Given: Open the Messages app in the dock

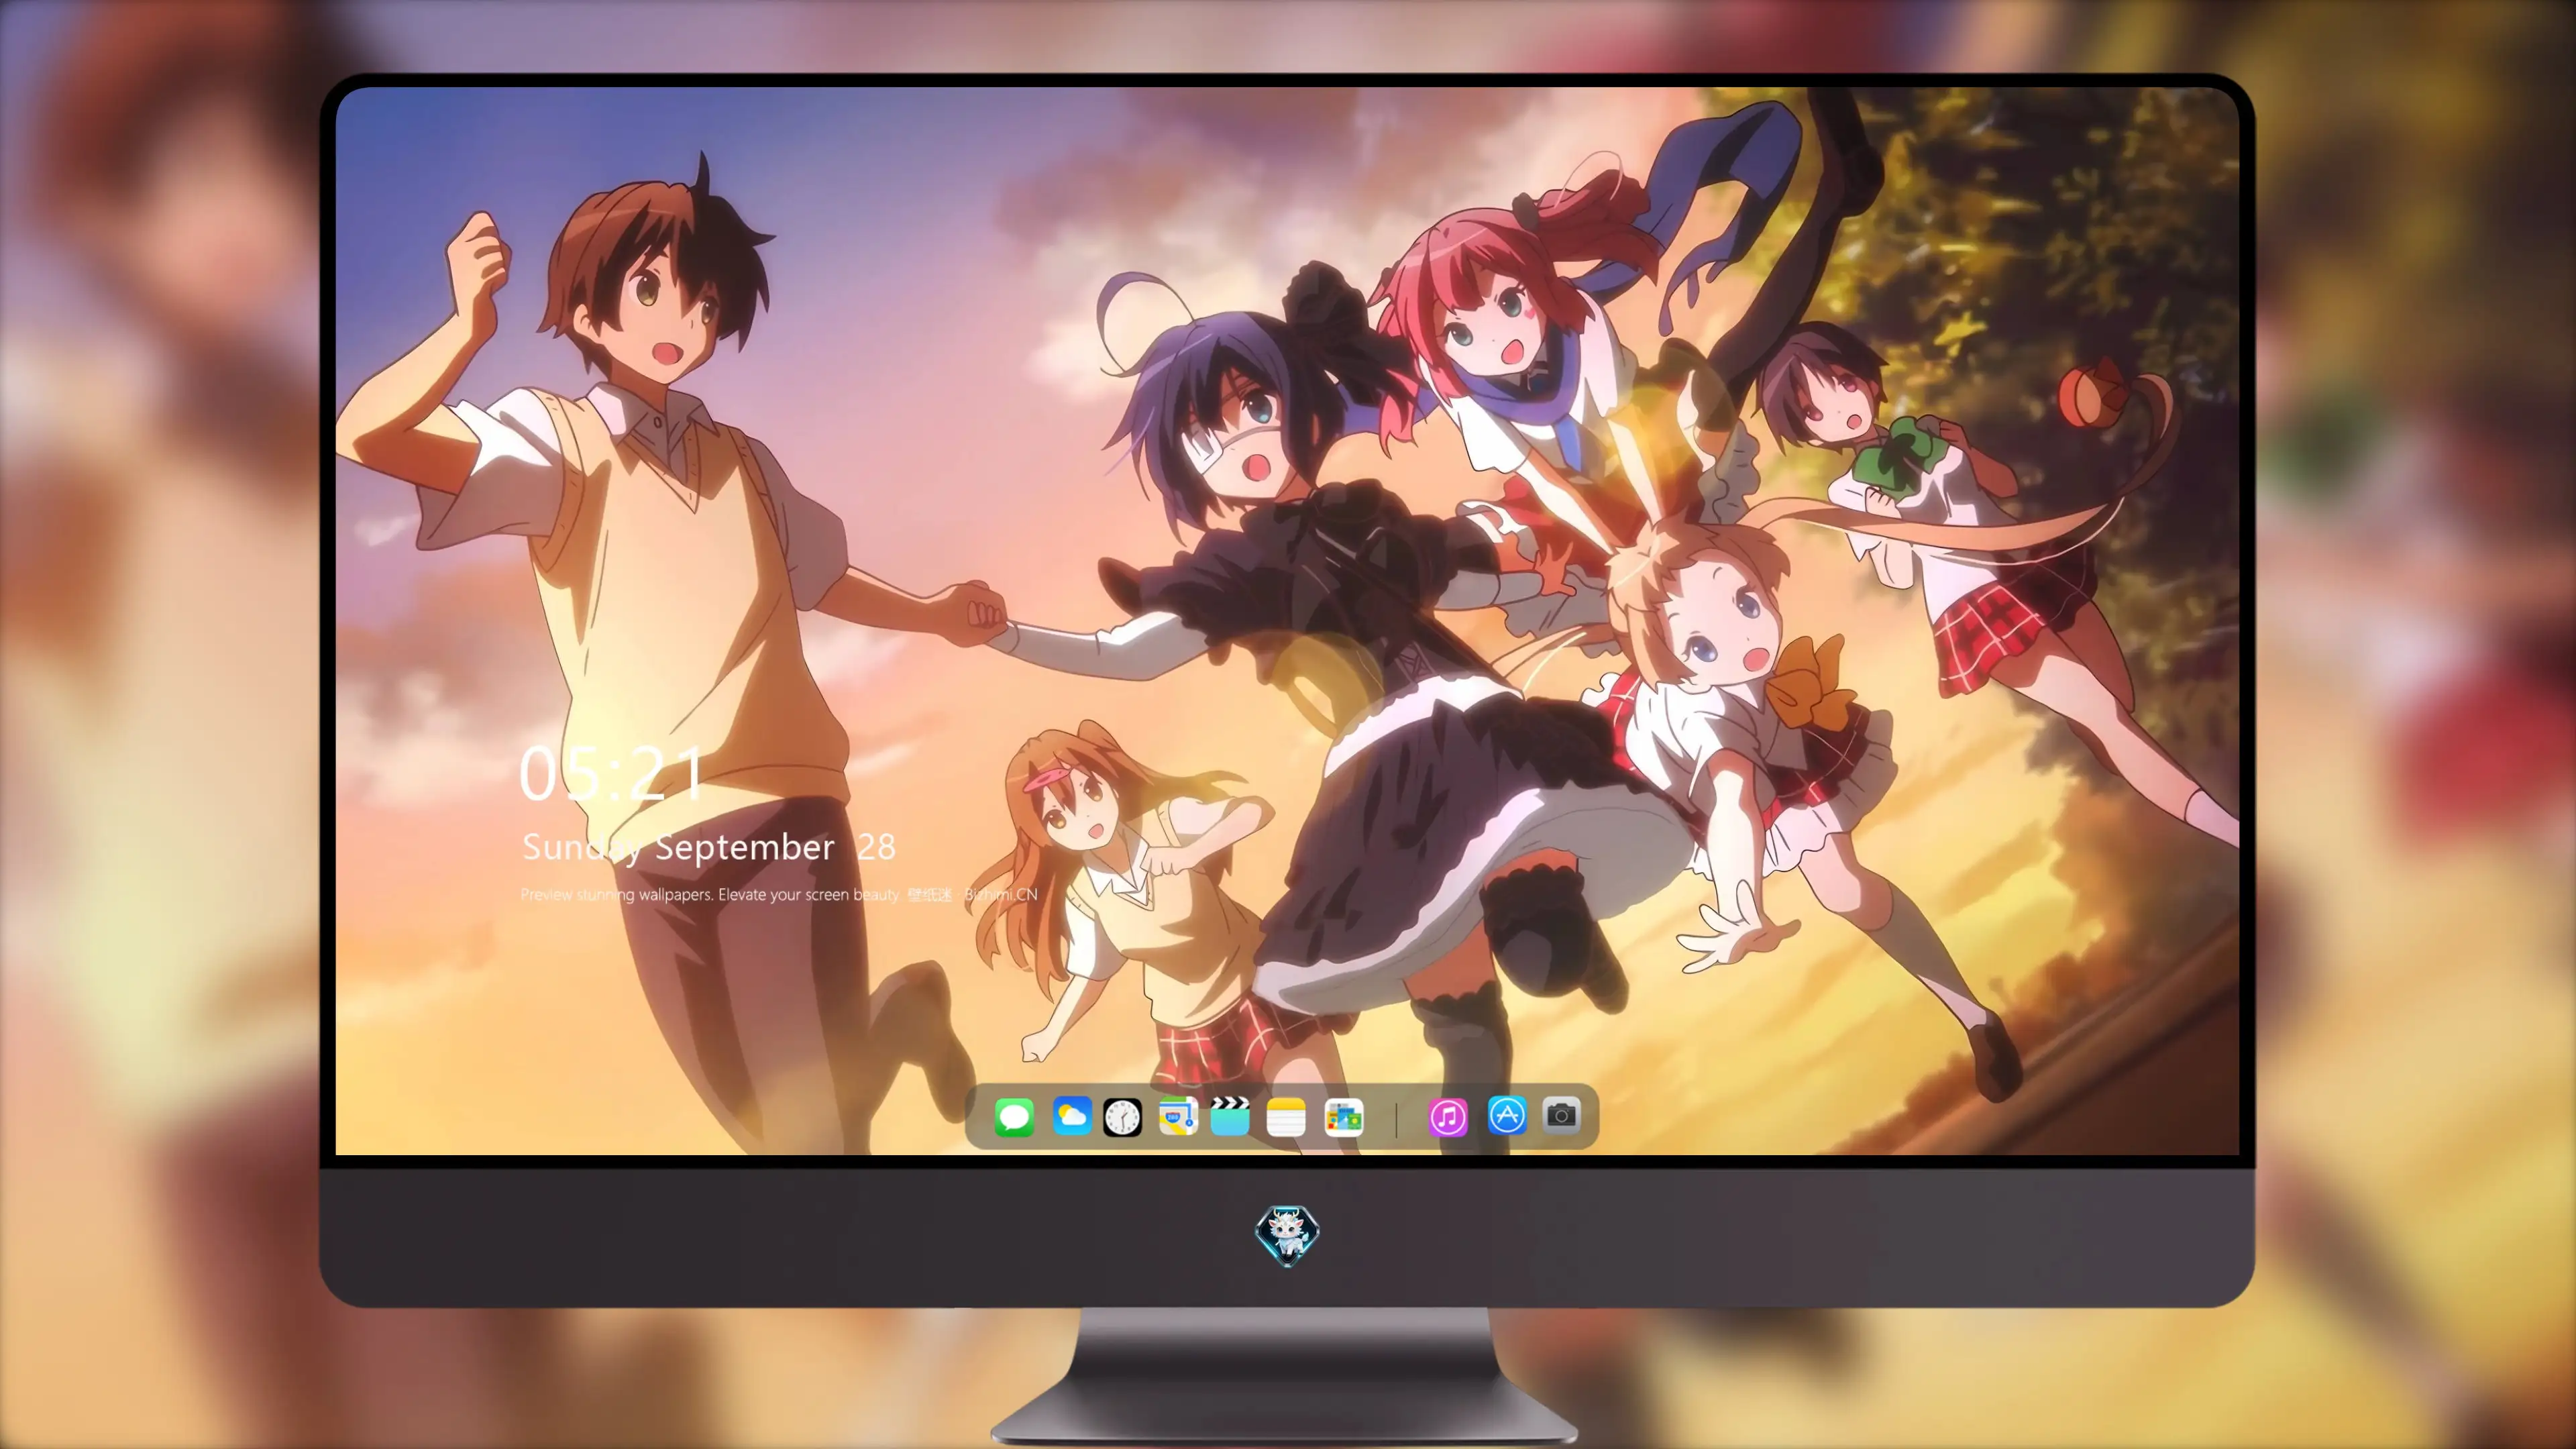Looking at the screenshot, I should tap(1014, 1117).
